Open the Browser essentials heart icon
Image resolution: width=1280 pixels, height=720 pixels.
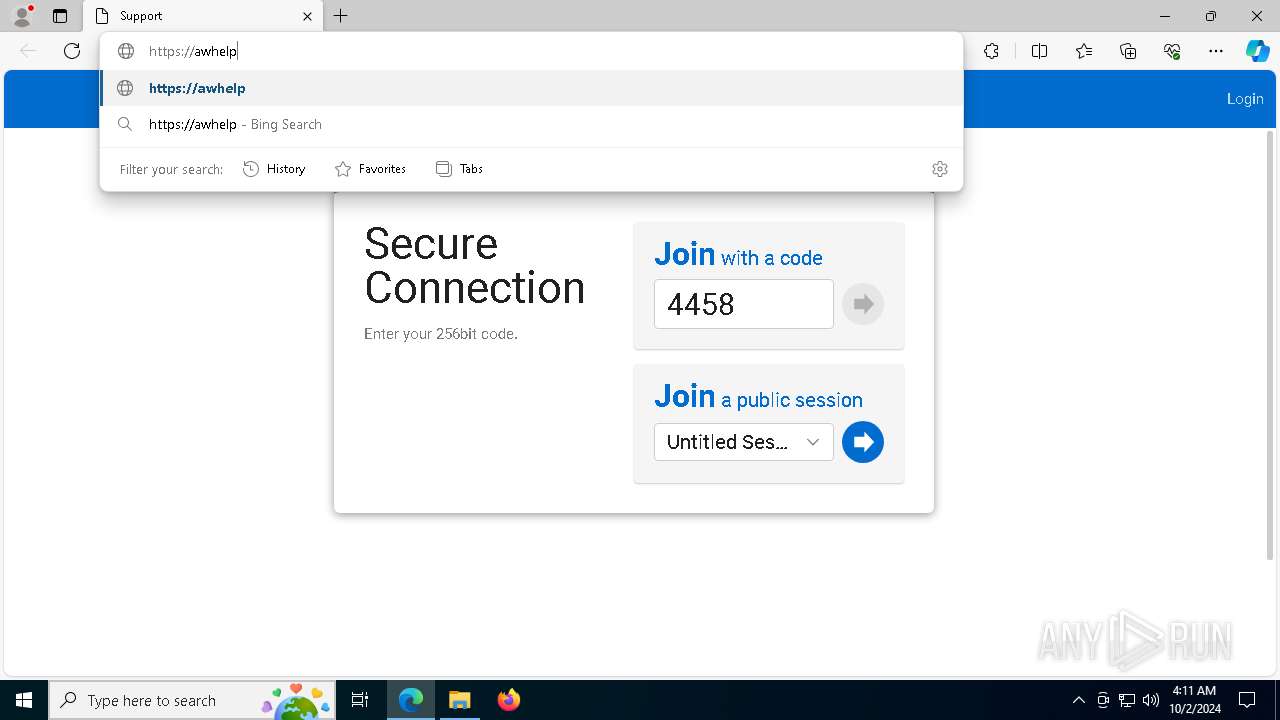coord(1172,51)
